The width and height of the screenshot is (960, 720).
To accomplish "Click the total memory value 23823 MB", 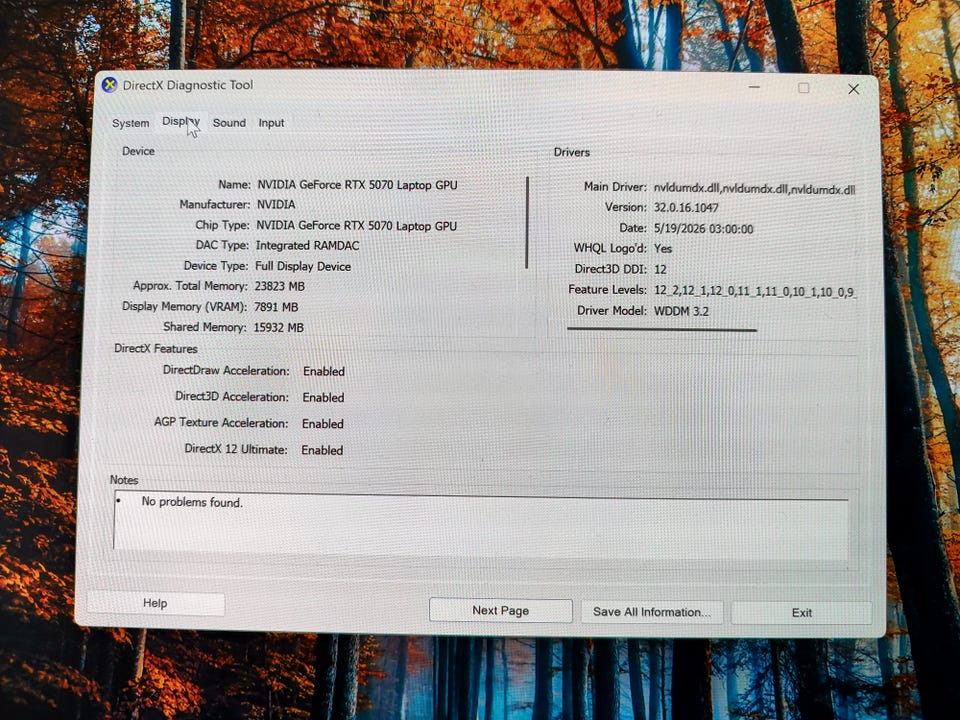I will coord(280,287).
